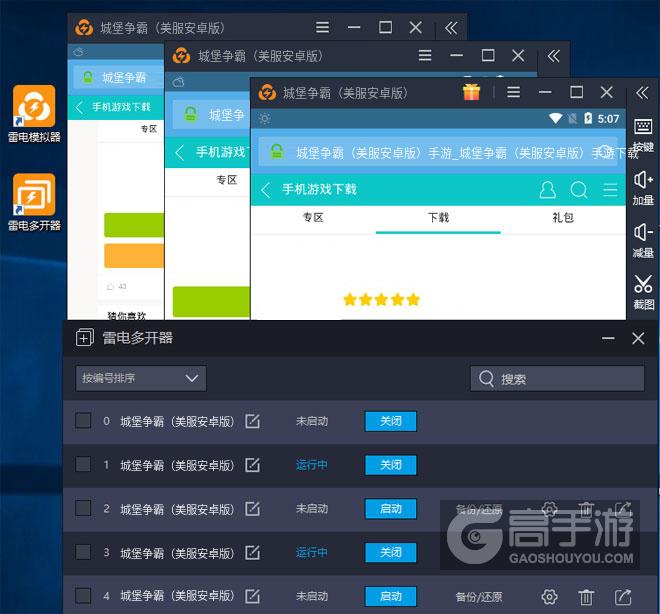
Task: Open settings gear for instance 4
Action: point(549,596)
